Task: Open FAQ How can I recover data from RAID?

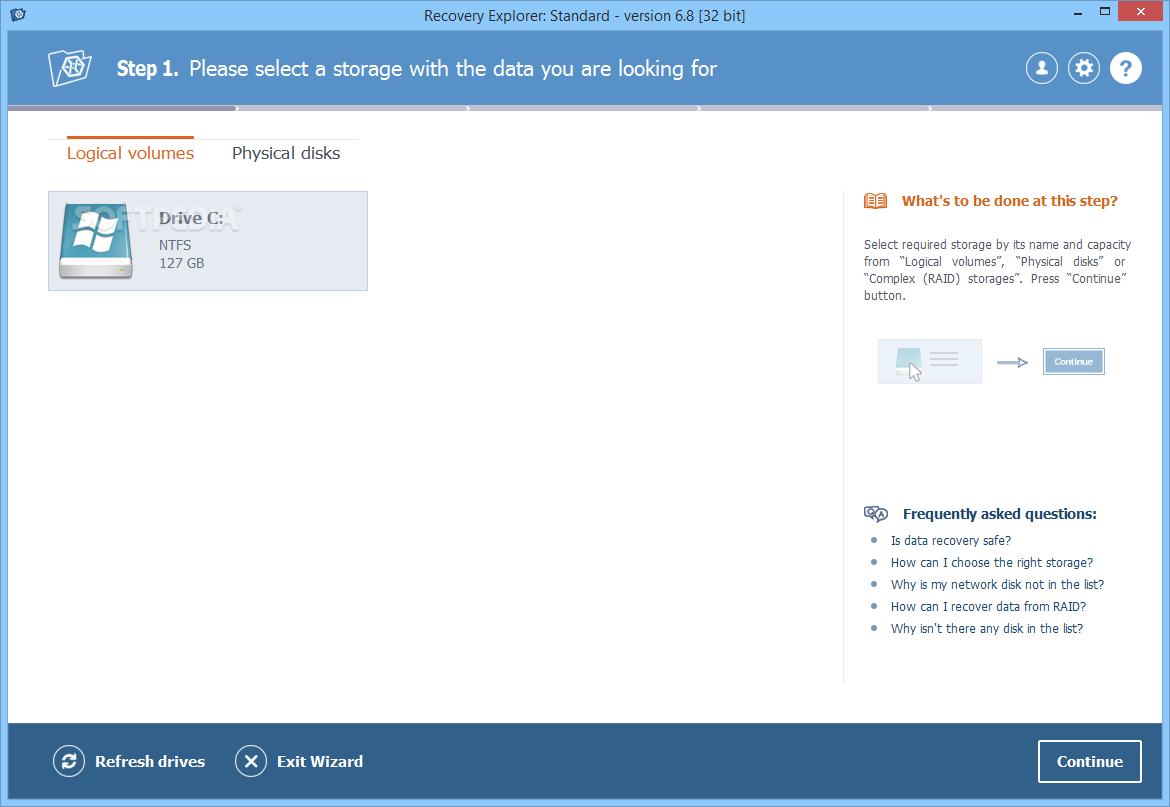Action: pyautogui.click(x=988, y=606)
